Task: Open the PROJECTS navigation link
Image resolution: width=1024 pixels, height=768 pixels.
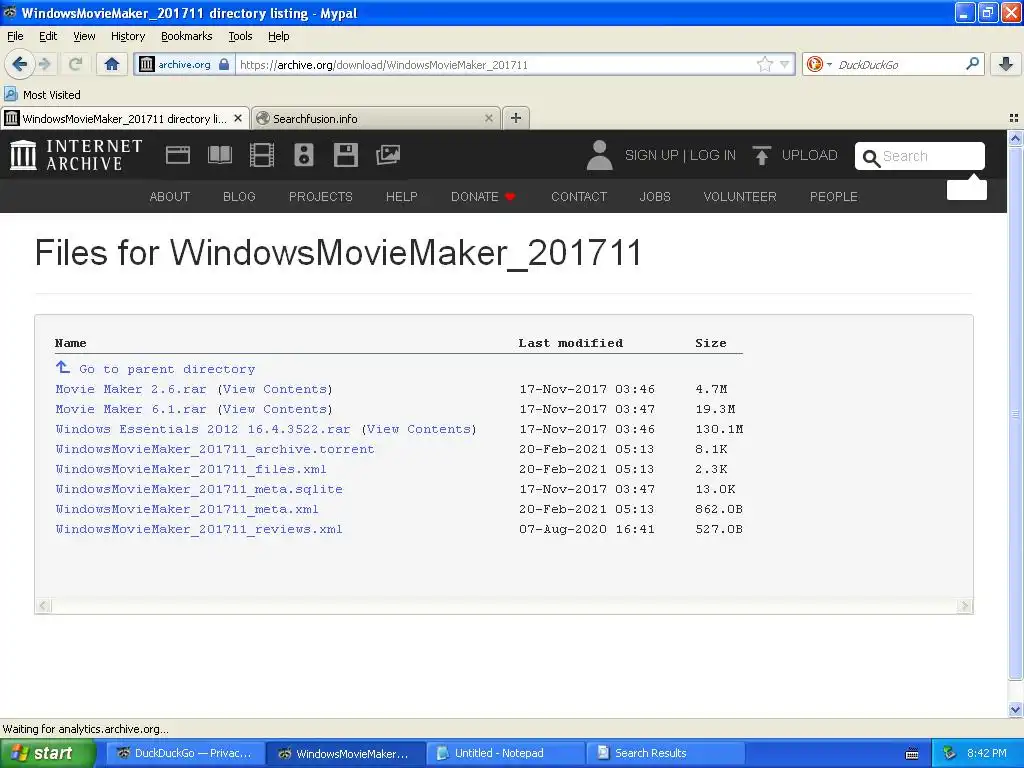Action: click(321, 197)
